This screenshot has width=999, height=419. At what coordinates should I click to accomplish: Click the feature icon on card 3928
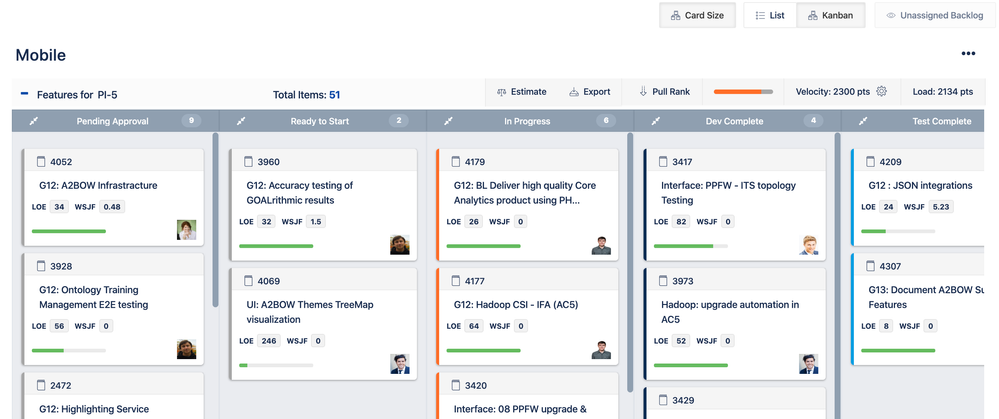(x=41, y=266)
